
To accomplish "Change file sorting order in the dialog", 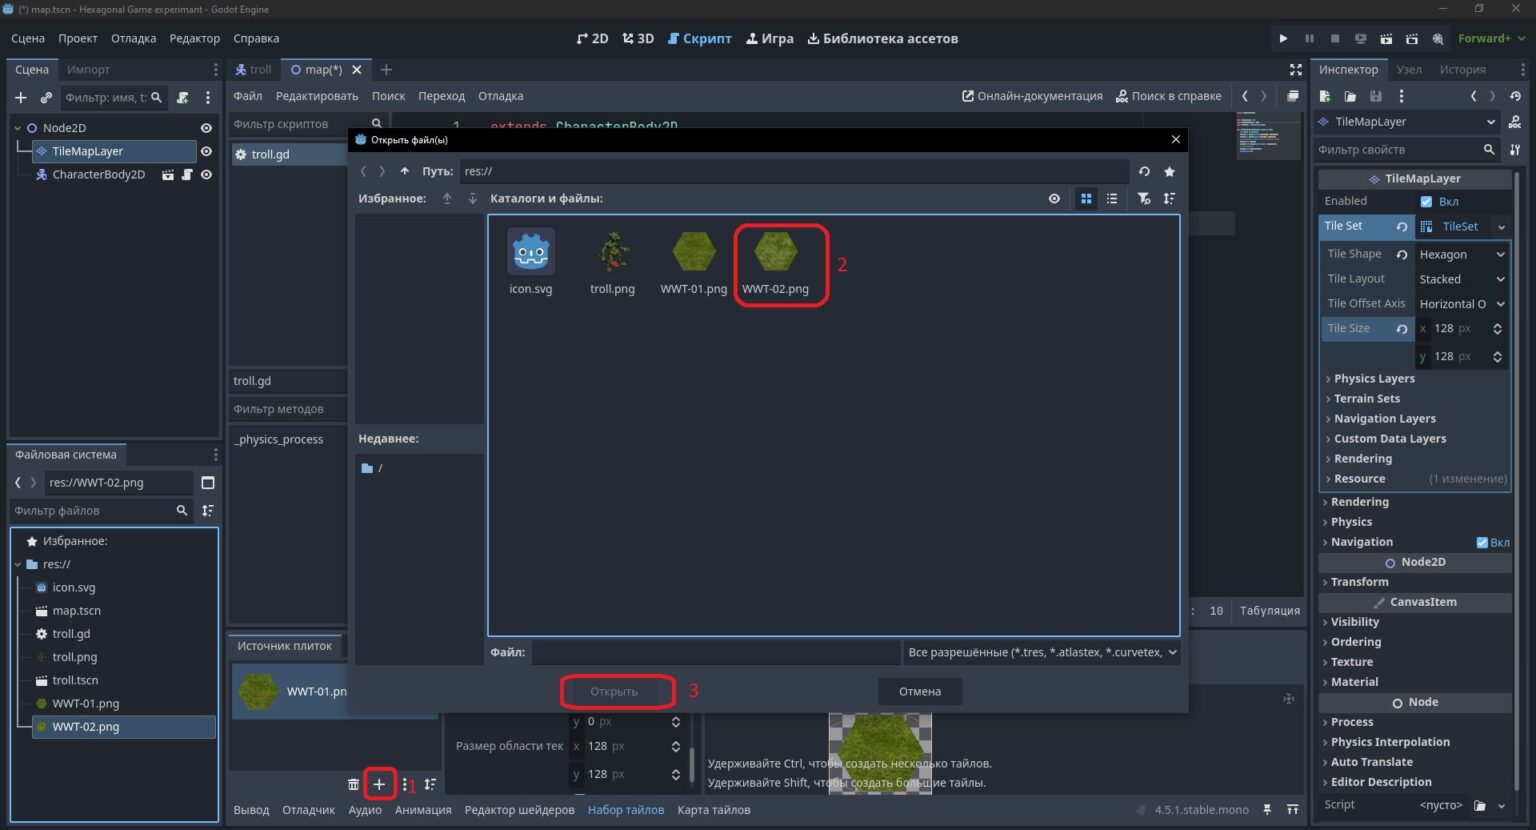I will click(x=1169, y=198).
